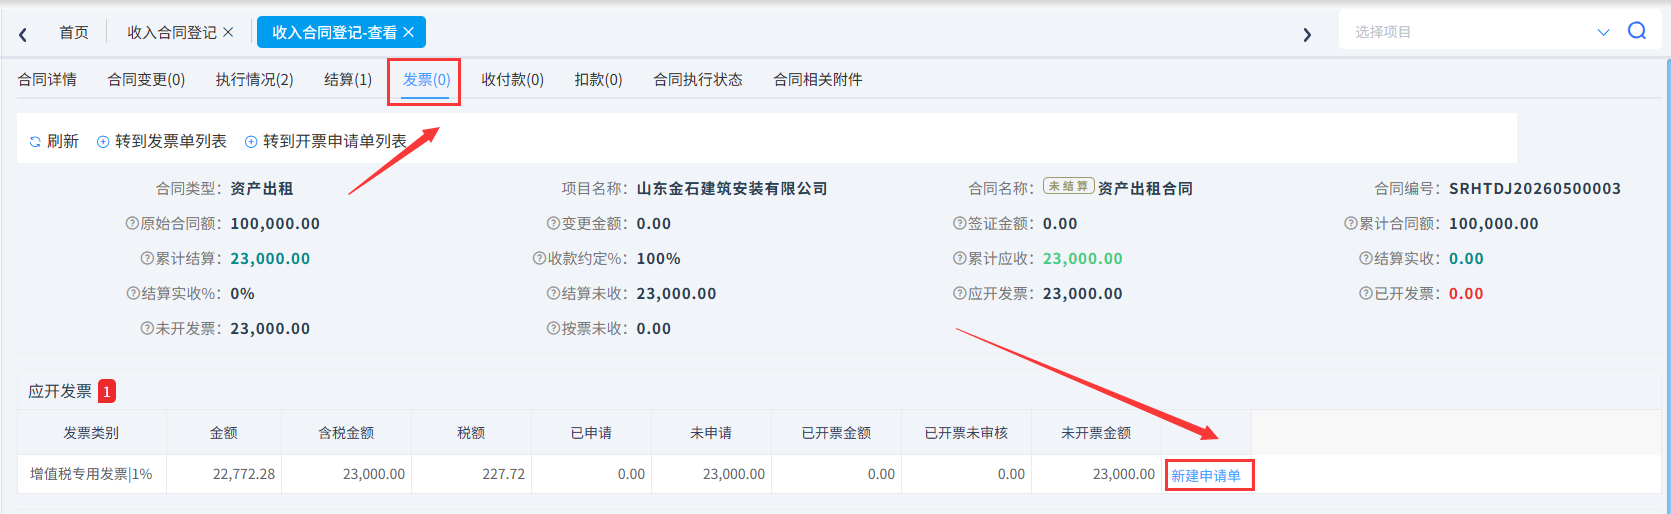Viewport: 1671px width, 514px height.
Task: Click the 未结算 status tag
Action: 1068,186
